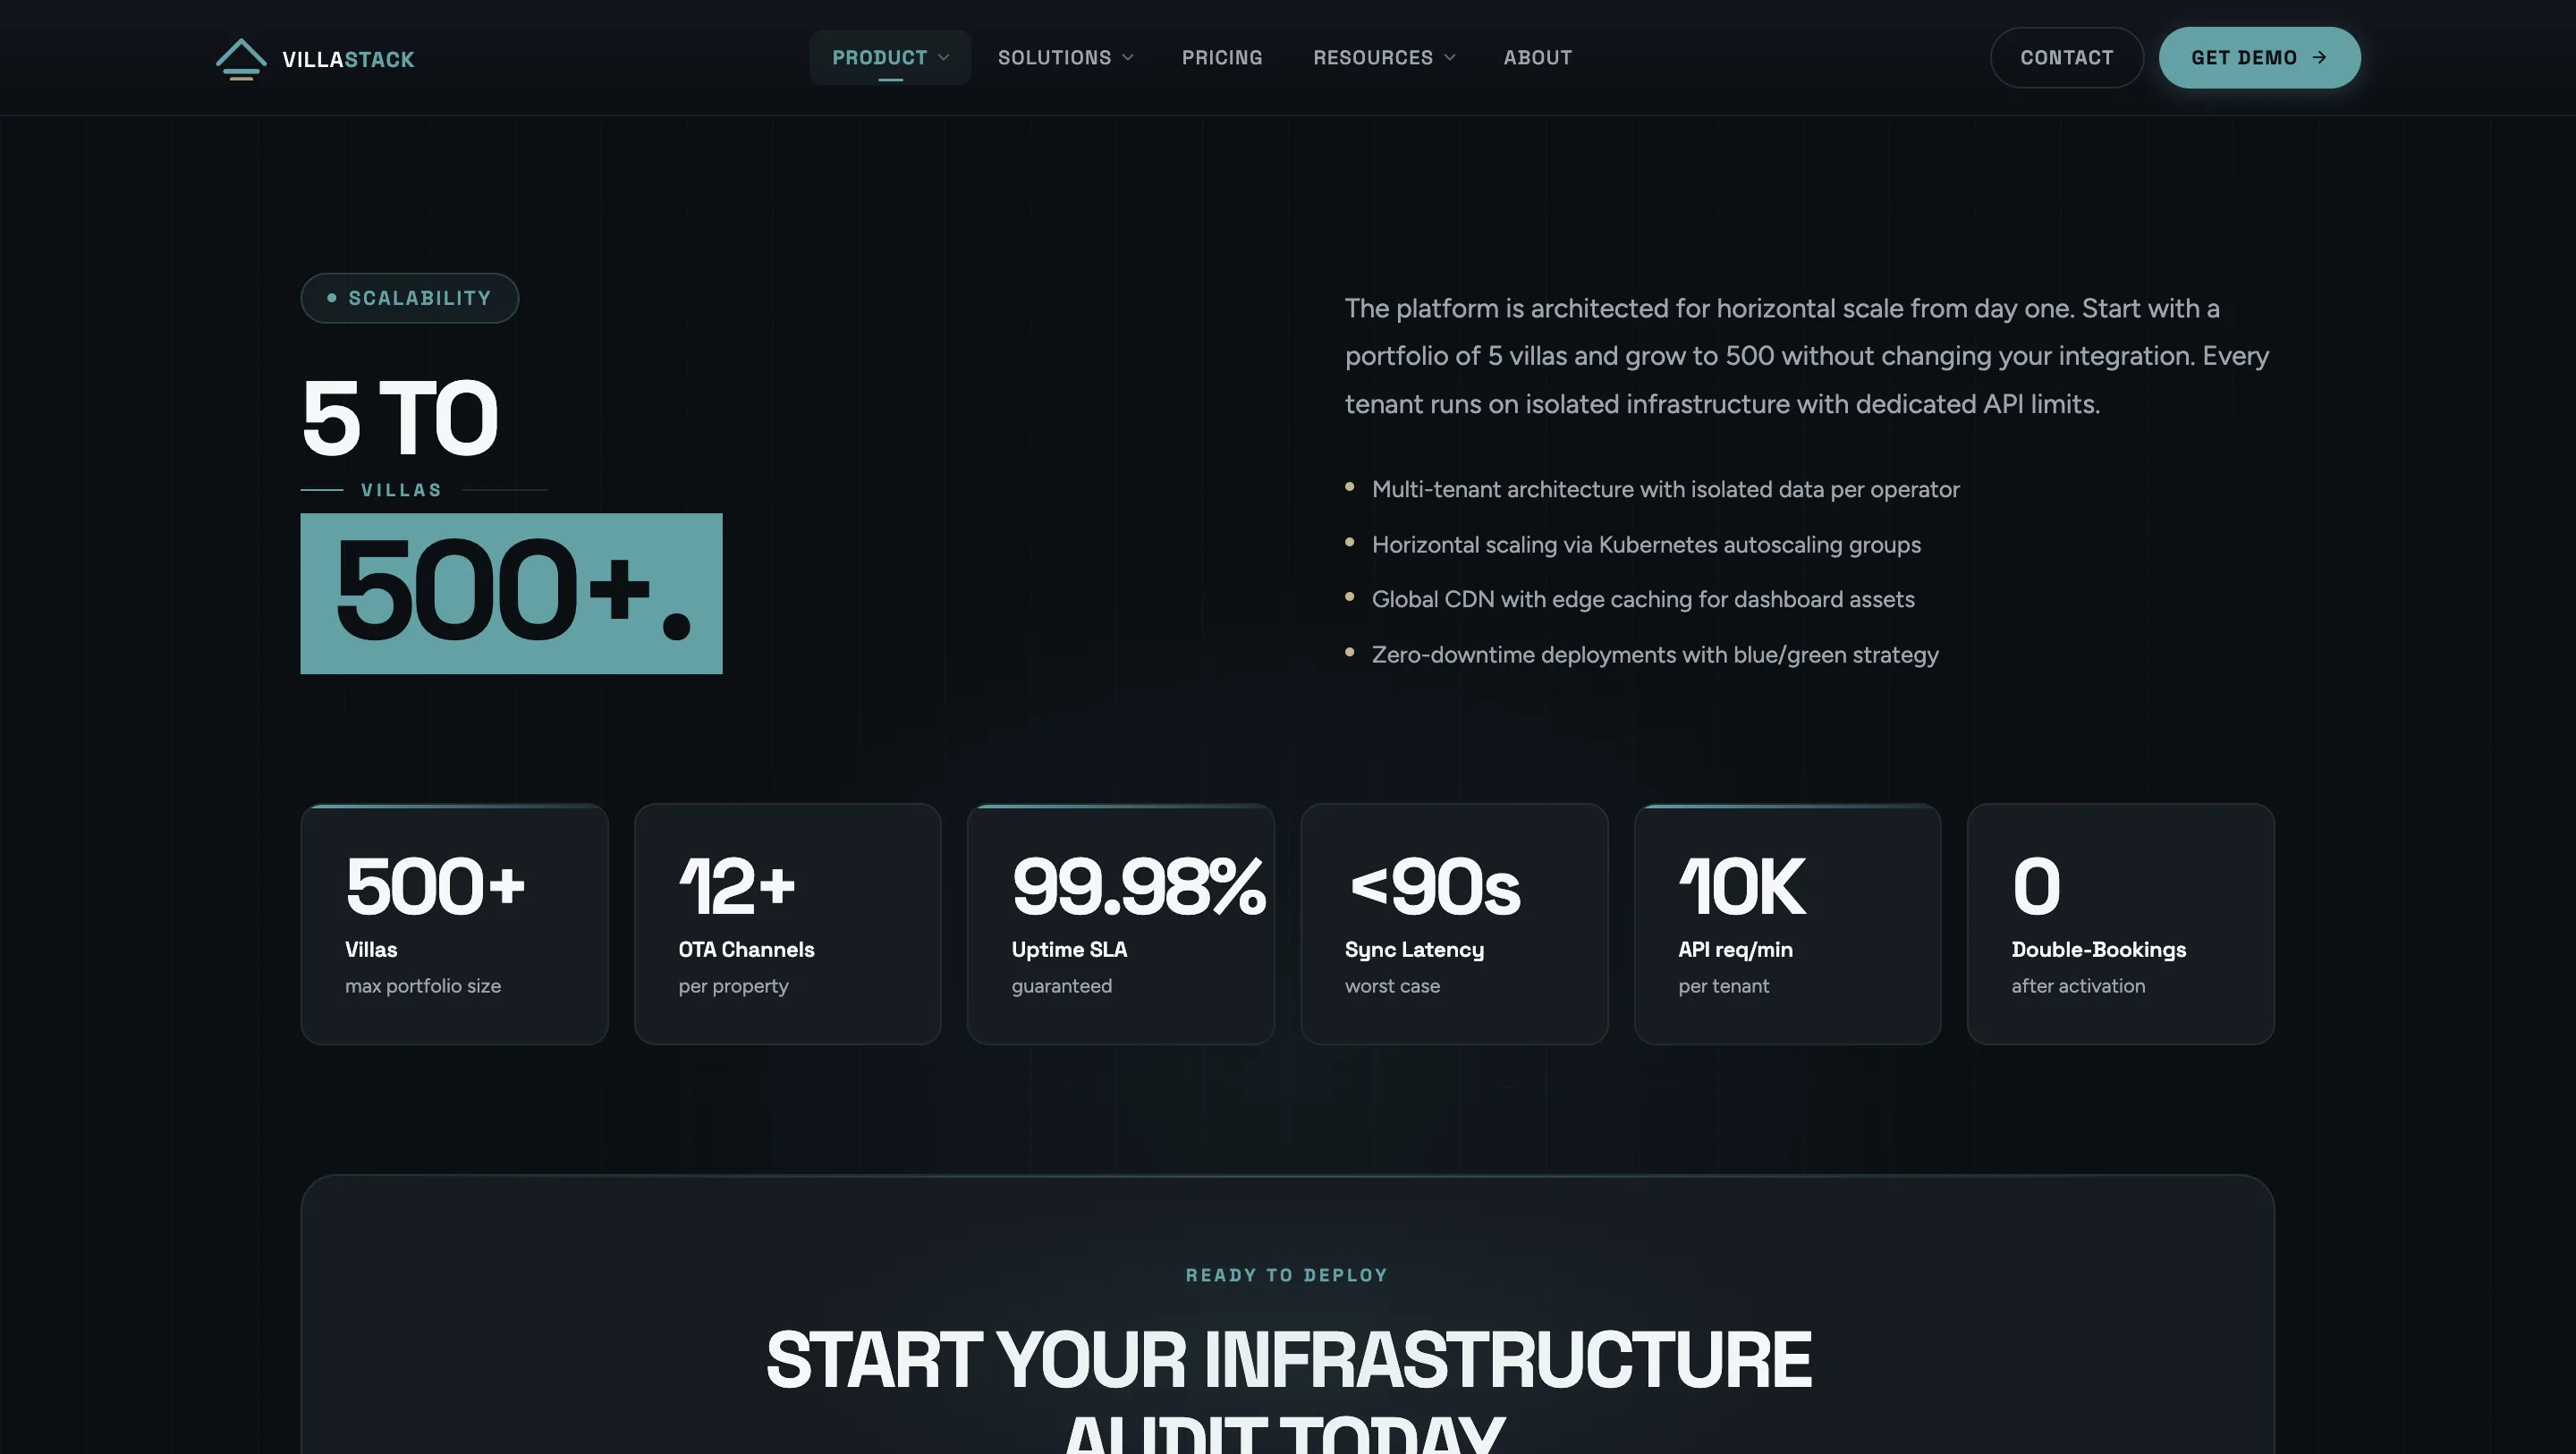Select the PRICING menu item
Screen dimensions: 2576x1454
click(1222, 57)
